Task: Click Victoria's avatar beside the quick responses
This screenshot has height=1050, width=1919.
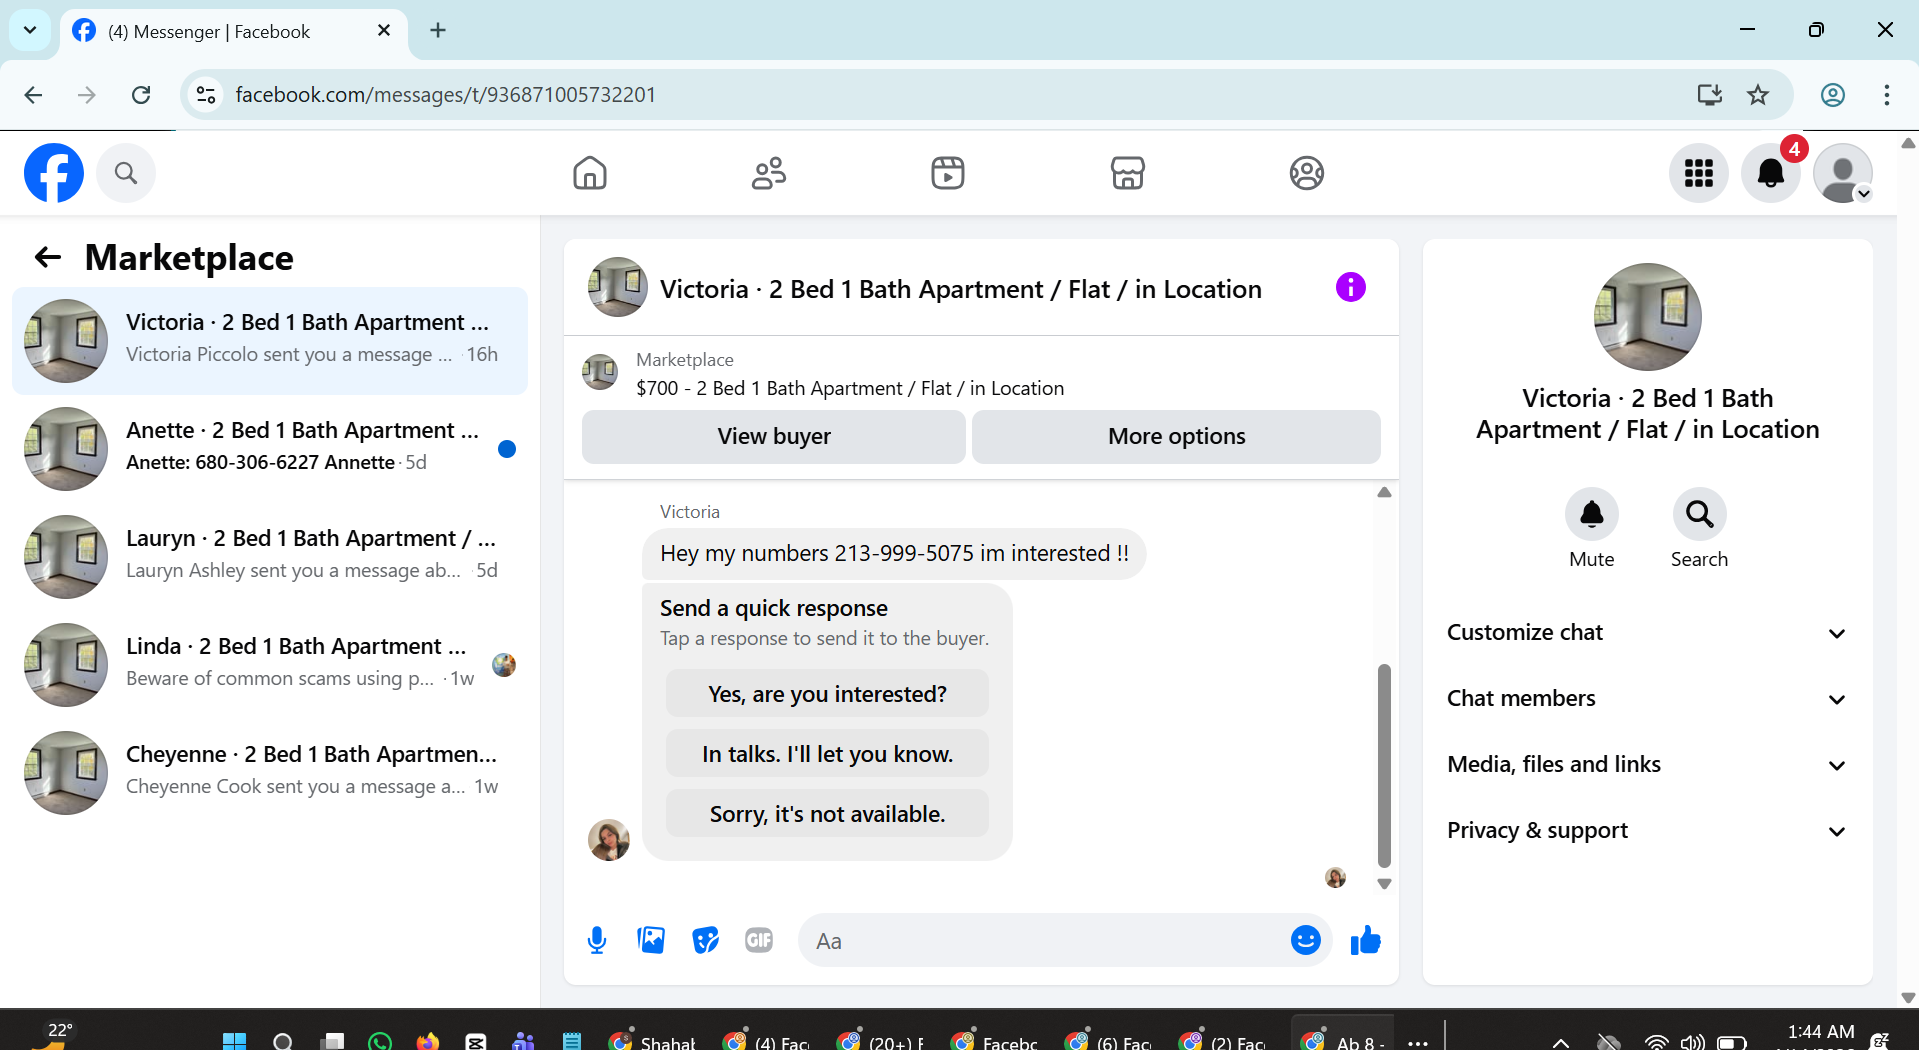Action: tap(609, 840)
